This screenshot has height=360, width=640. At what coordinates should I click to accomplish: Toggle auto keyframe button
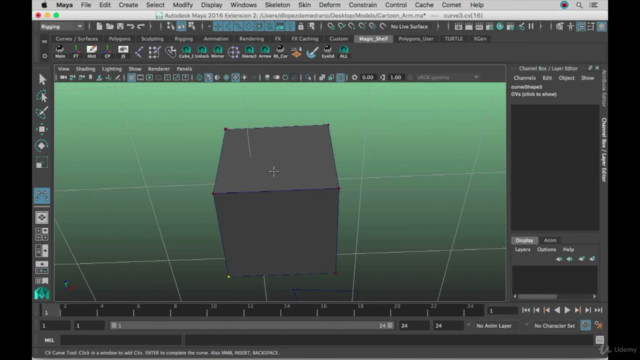click(585, 325)
